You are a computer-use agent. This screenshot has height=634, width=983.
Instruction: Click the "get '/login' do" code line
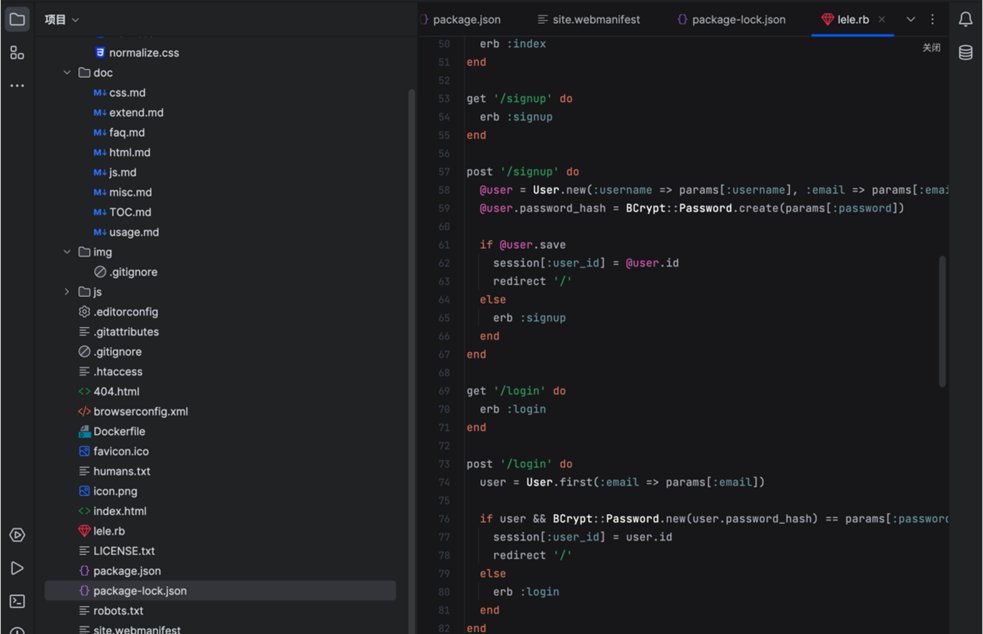516,391
